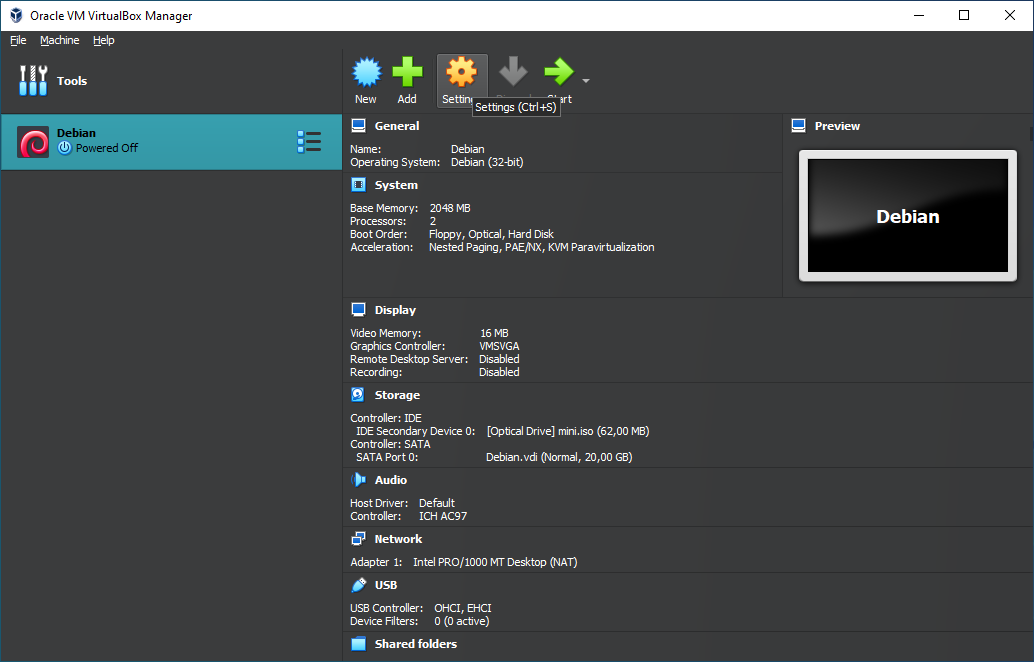
Task: Click the Audio section speaker icon
Action: [359, 479]
